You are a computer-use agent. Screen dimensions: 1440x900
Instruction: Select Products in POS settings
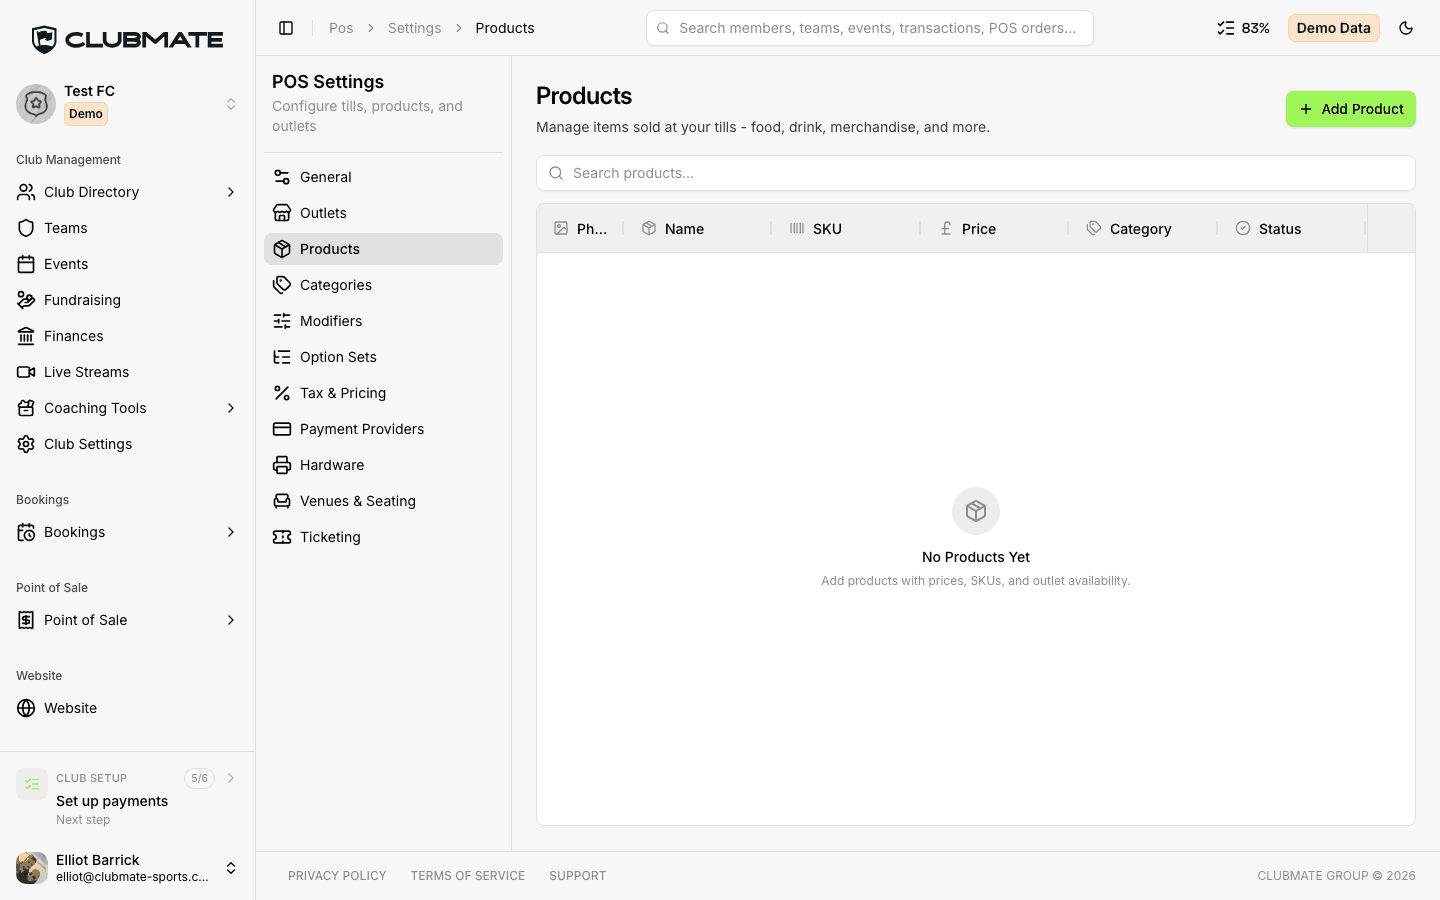(383, 249)
